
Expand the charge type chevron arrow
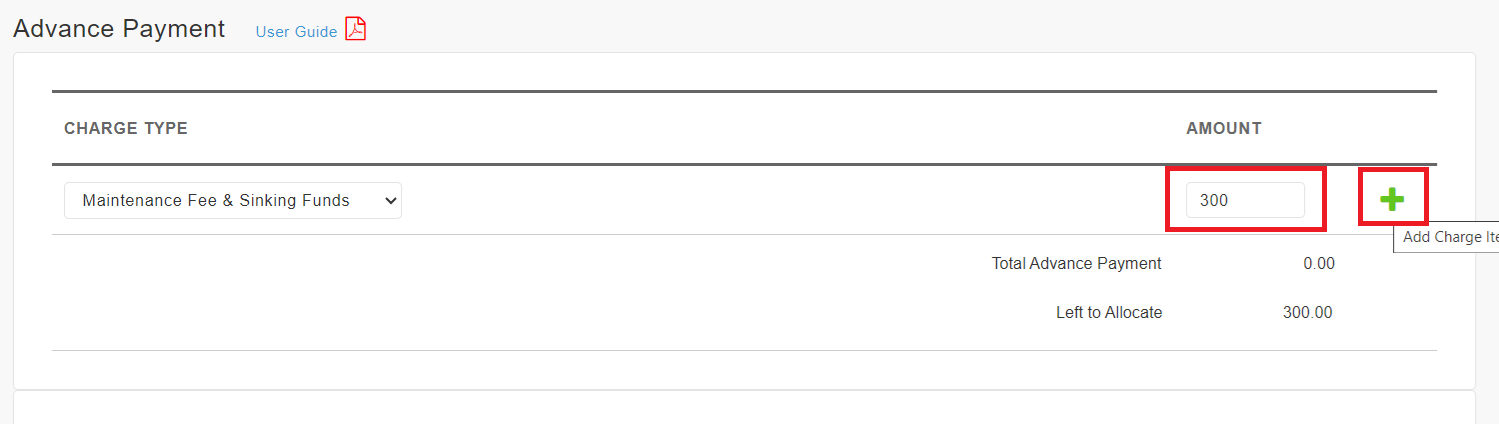coord(390,201)
